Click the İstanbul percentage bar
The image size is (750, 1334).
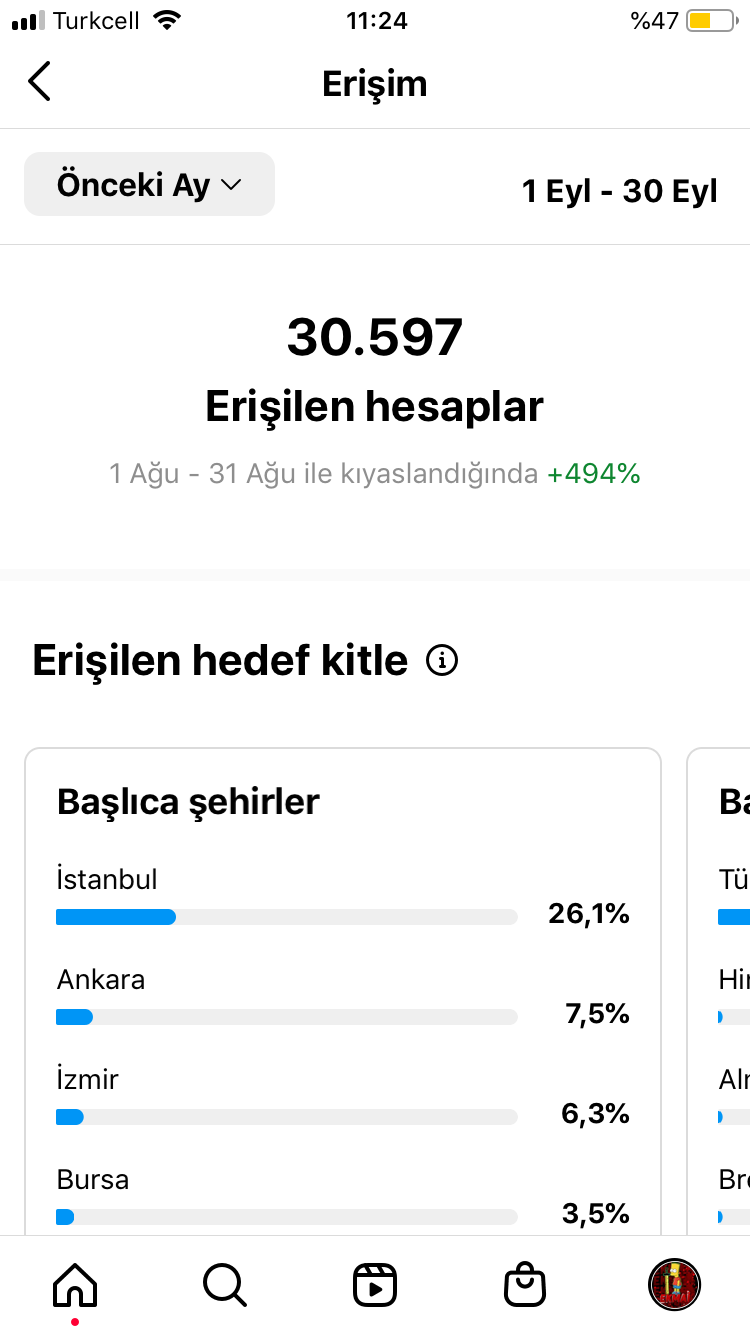287,917
